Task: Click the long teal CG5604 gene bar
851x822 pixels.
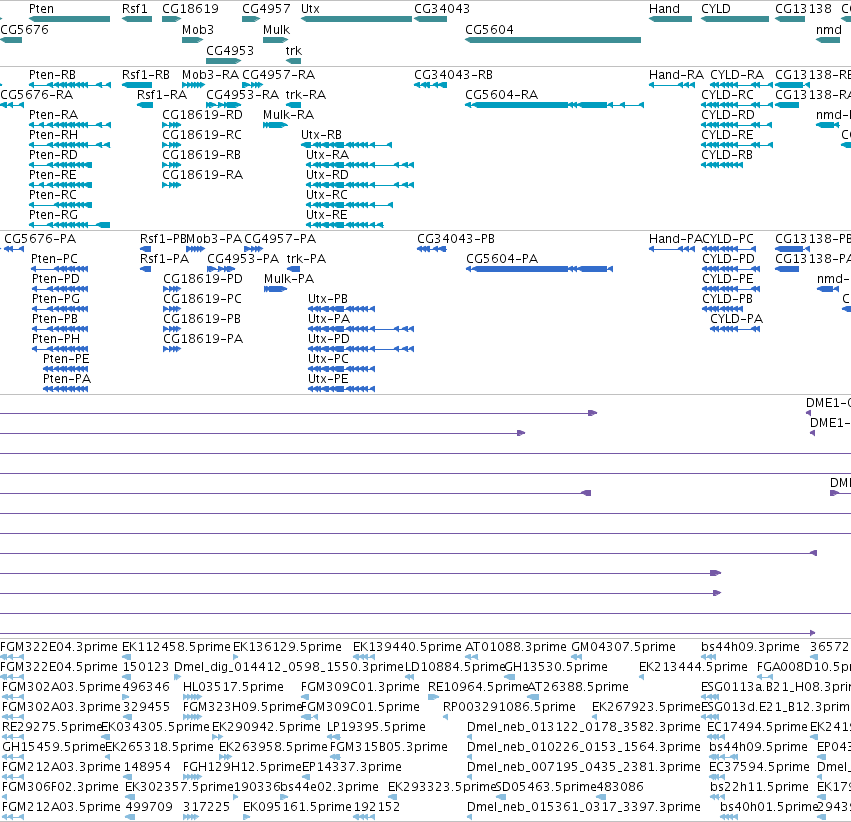Action: click(x=553, y=40)
